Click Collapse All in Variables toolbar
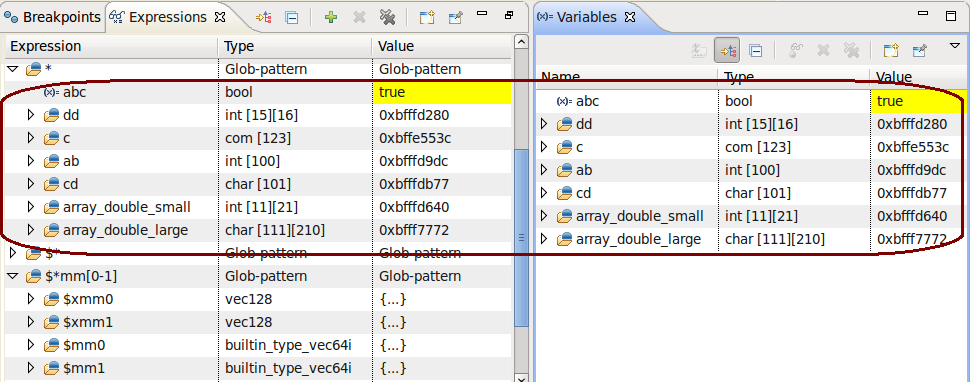This screenshot has height=382, width=970. (x=755, y=50)
